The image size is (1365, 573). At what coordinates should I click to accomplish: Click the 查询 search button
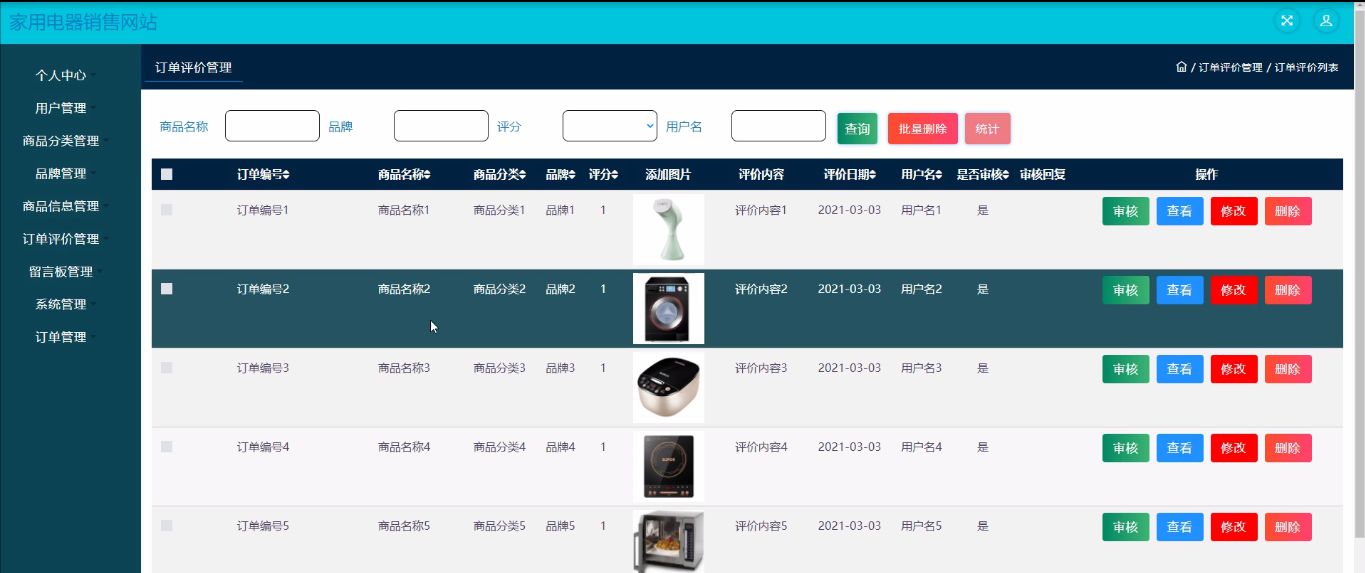[x=857, y=128]
